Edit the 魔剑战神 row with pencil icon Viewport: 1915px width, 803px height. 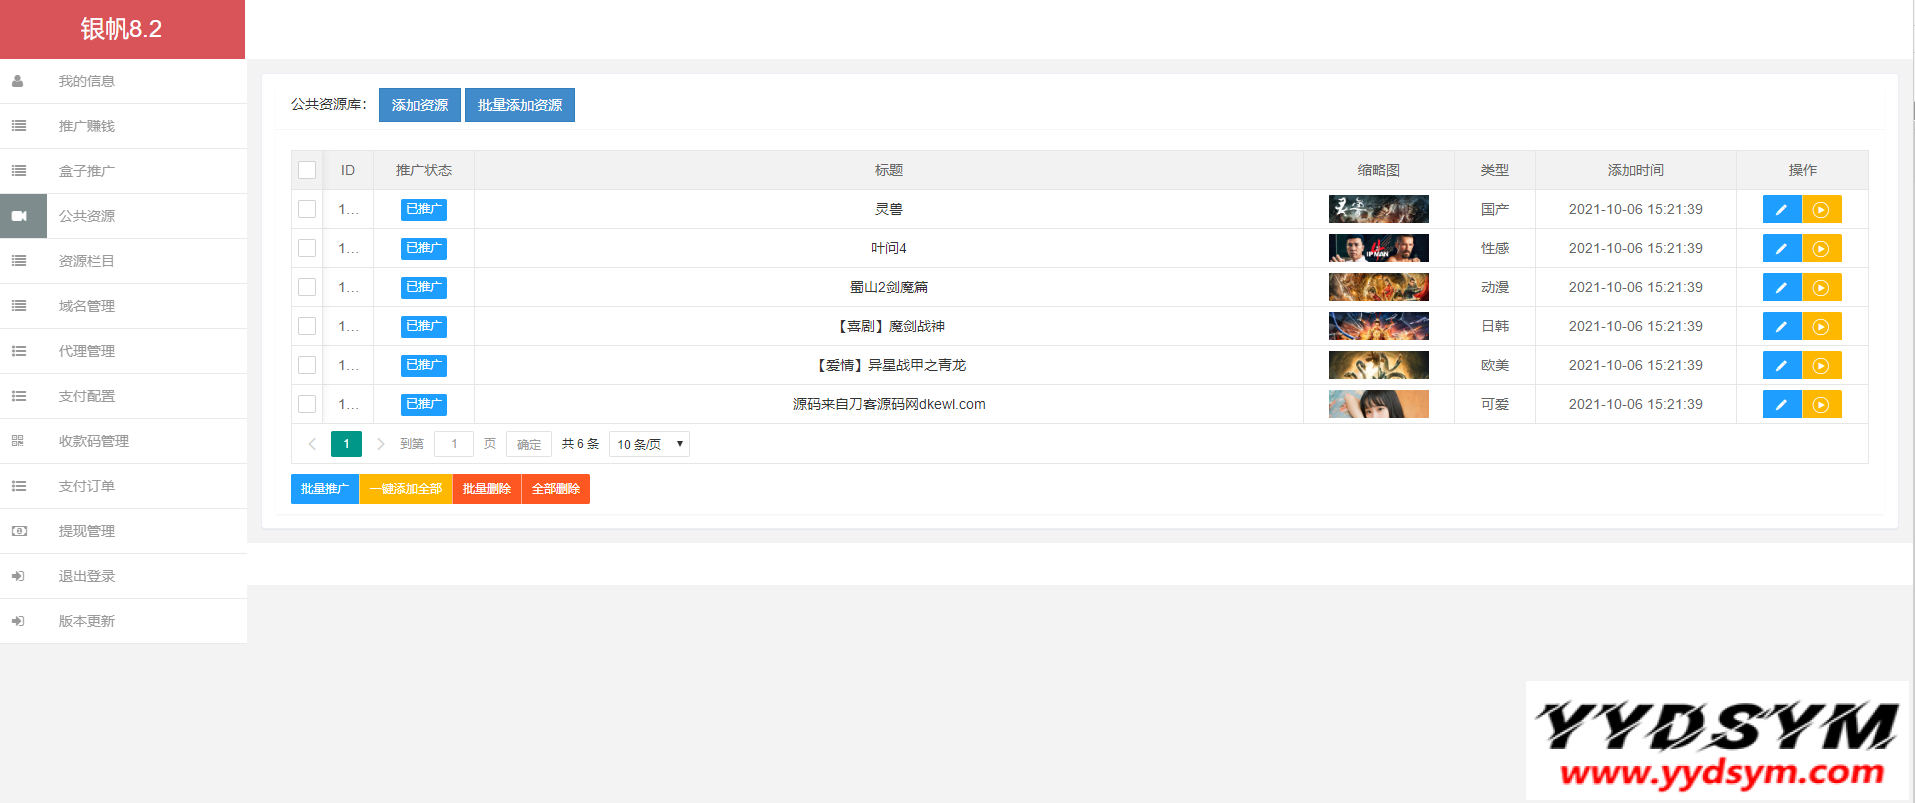click(x=1782, y=327)
